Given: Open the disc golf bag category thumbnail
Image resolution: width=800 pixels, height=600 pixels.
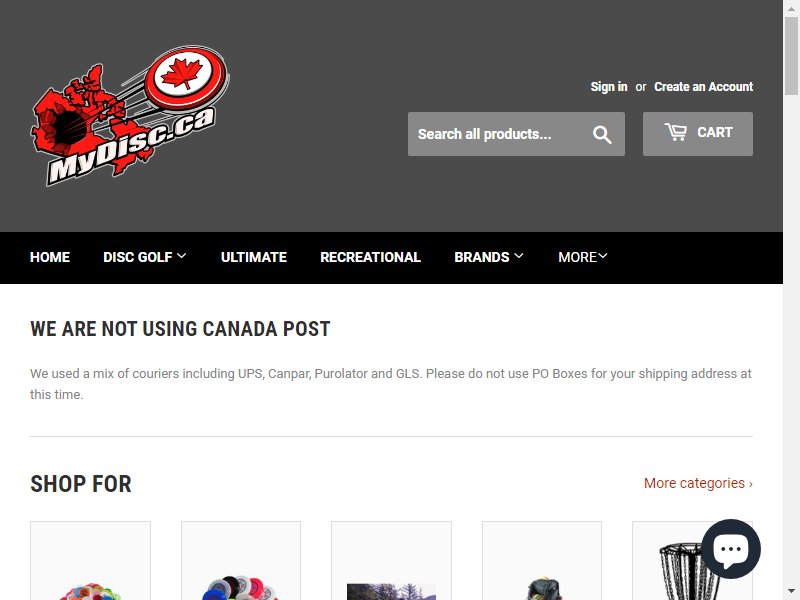Looking at the screenshot, I should point(542,561).
